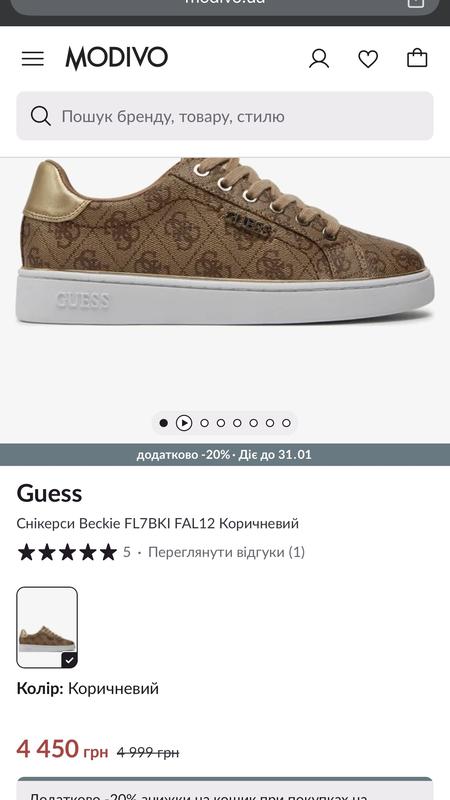The width and height of the screenshot is (450, 800).
Task: Play the product video in carousel
Action: point(184,423)
